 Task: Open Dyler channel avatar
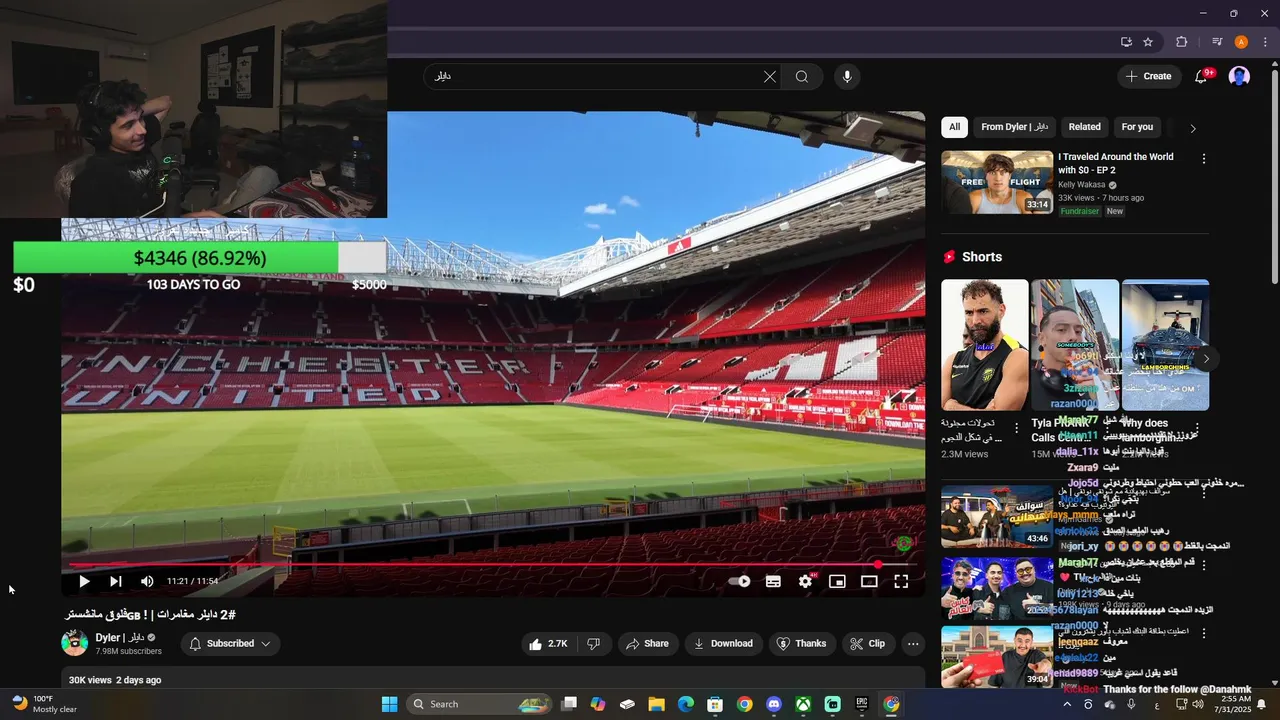click(x=75, y=643)
